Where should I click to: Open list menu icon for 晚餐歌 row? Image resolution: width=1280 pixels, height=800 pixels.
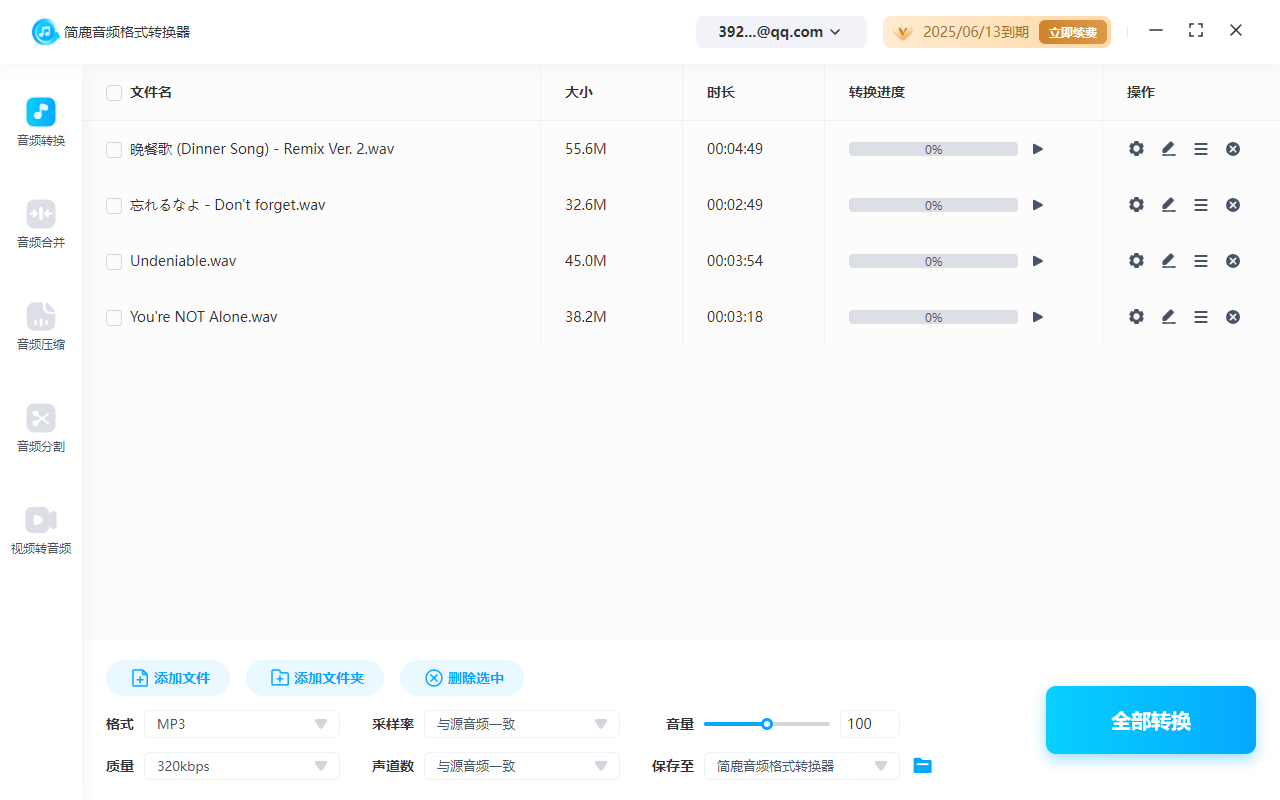pos(1201,149)
